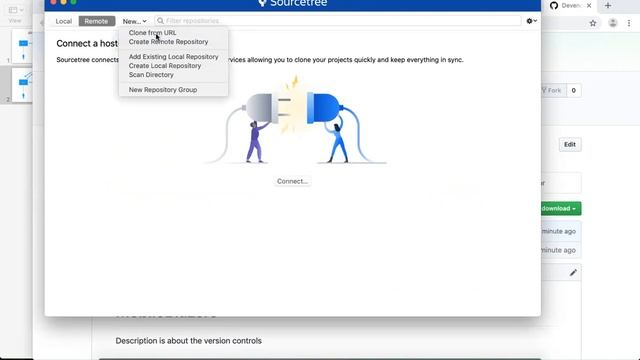Open green download dropdown in browser
This screenshot has height=360, width=640.
(561, 209)
